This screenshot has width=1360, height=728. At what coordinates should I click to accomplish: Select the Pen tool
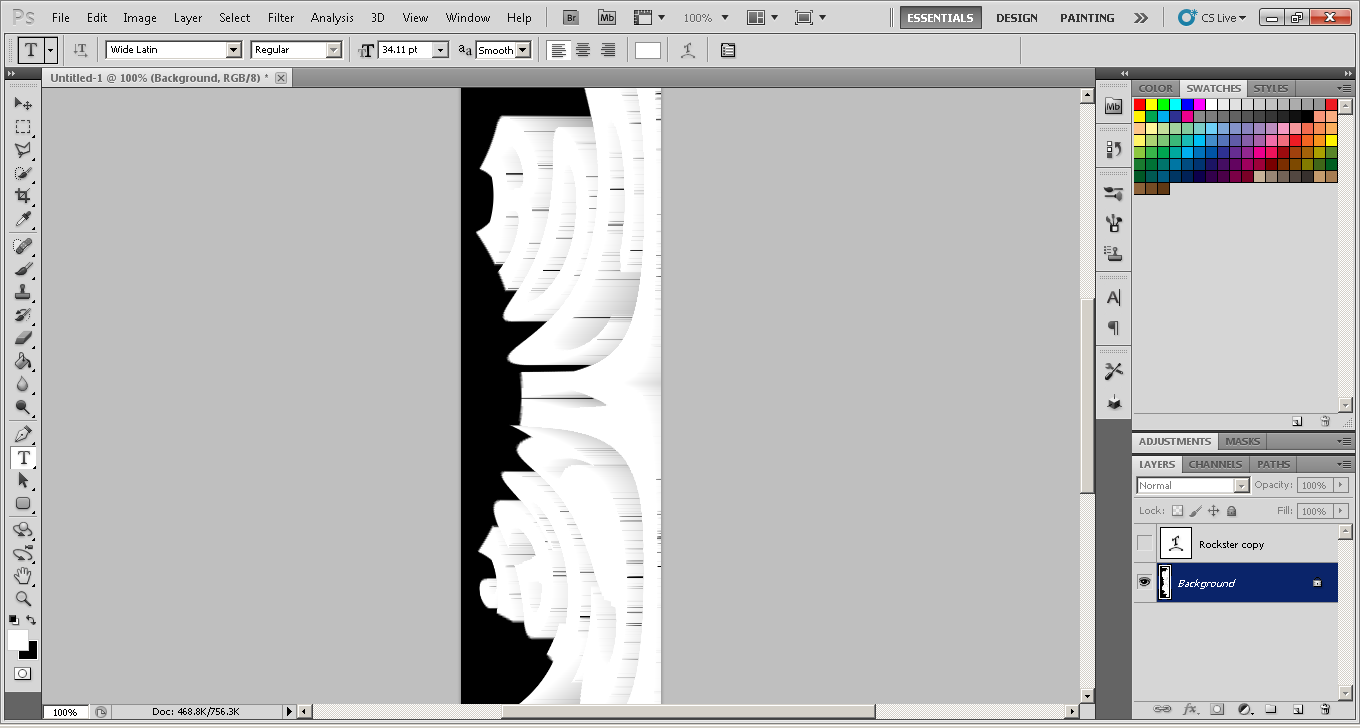coord(23,434)
